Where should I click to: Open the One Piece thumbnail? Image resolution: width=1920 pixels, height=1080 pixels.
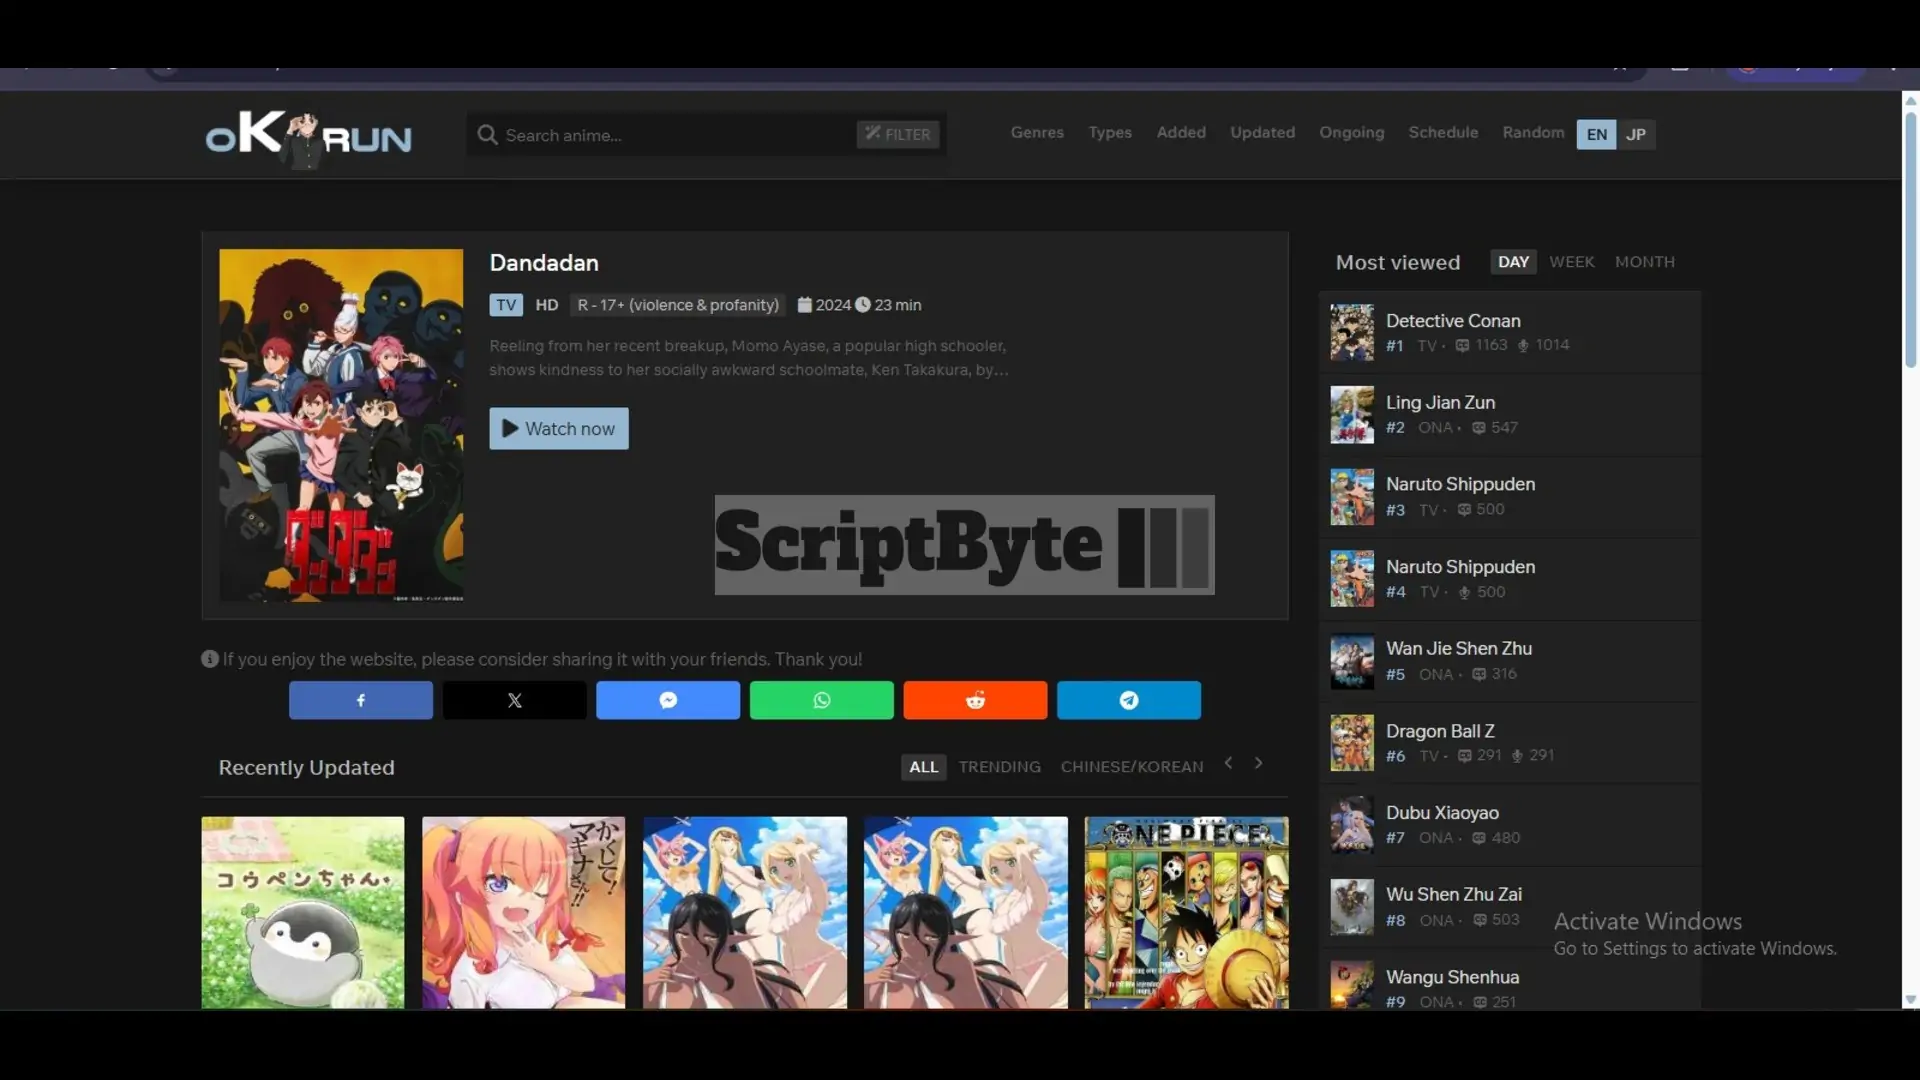(x=1185, y=912)
